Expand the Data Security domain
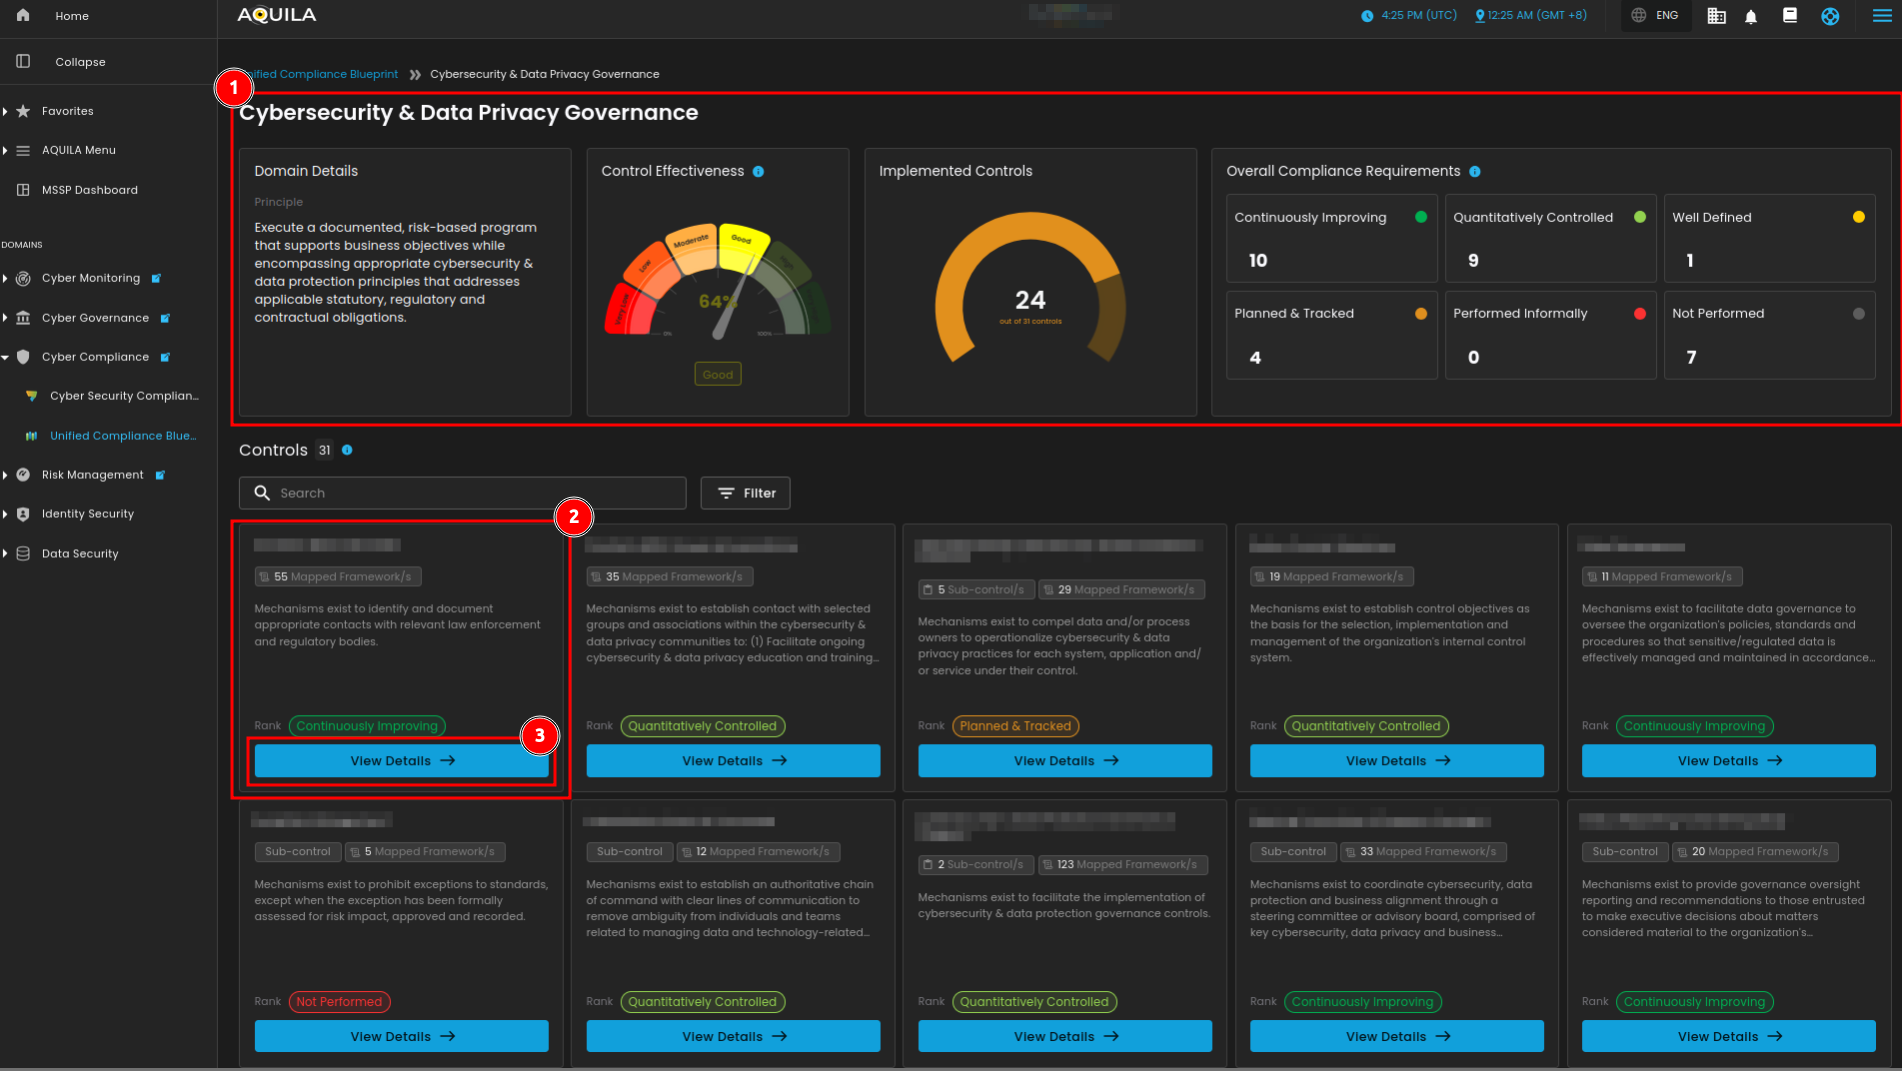 point(6,554)
